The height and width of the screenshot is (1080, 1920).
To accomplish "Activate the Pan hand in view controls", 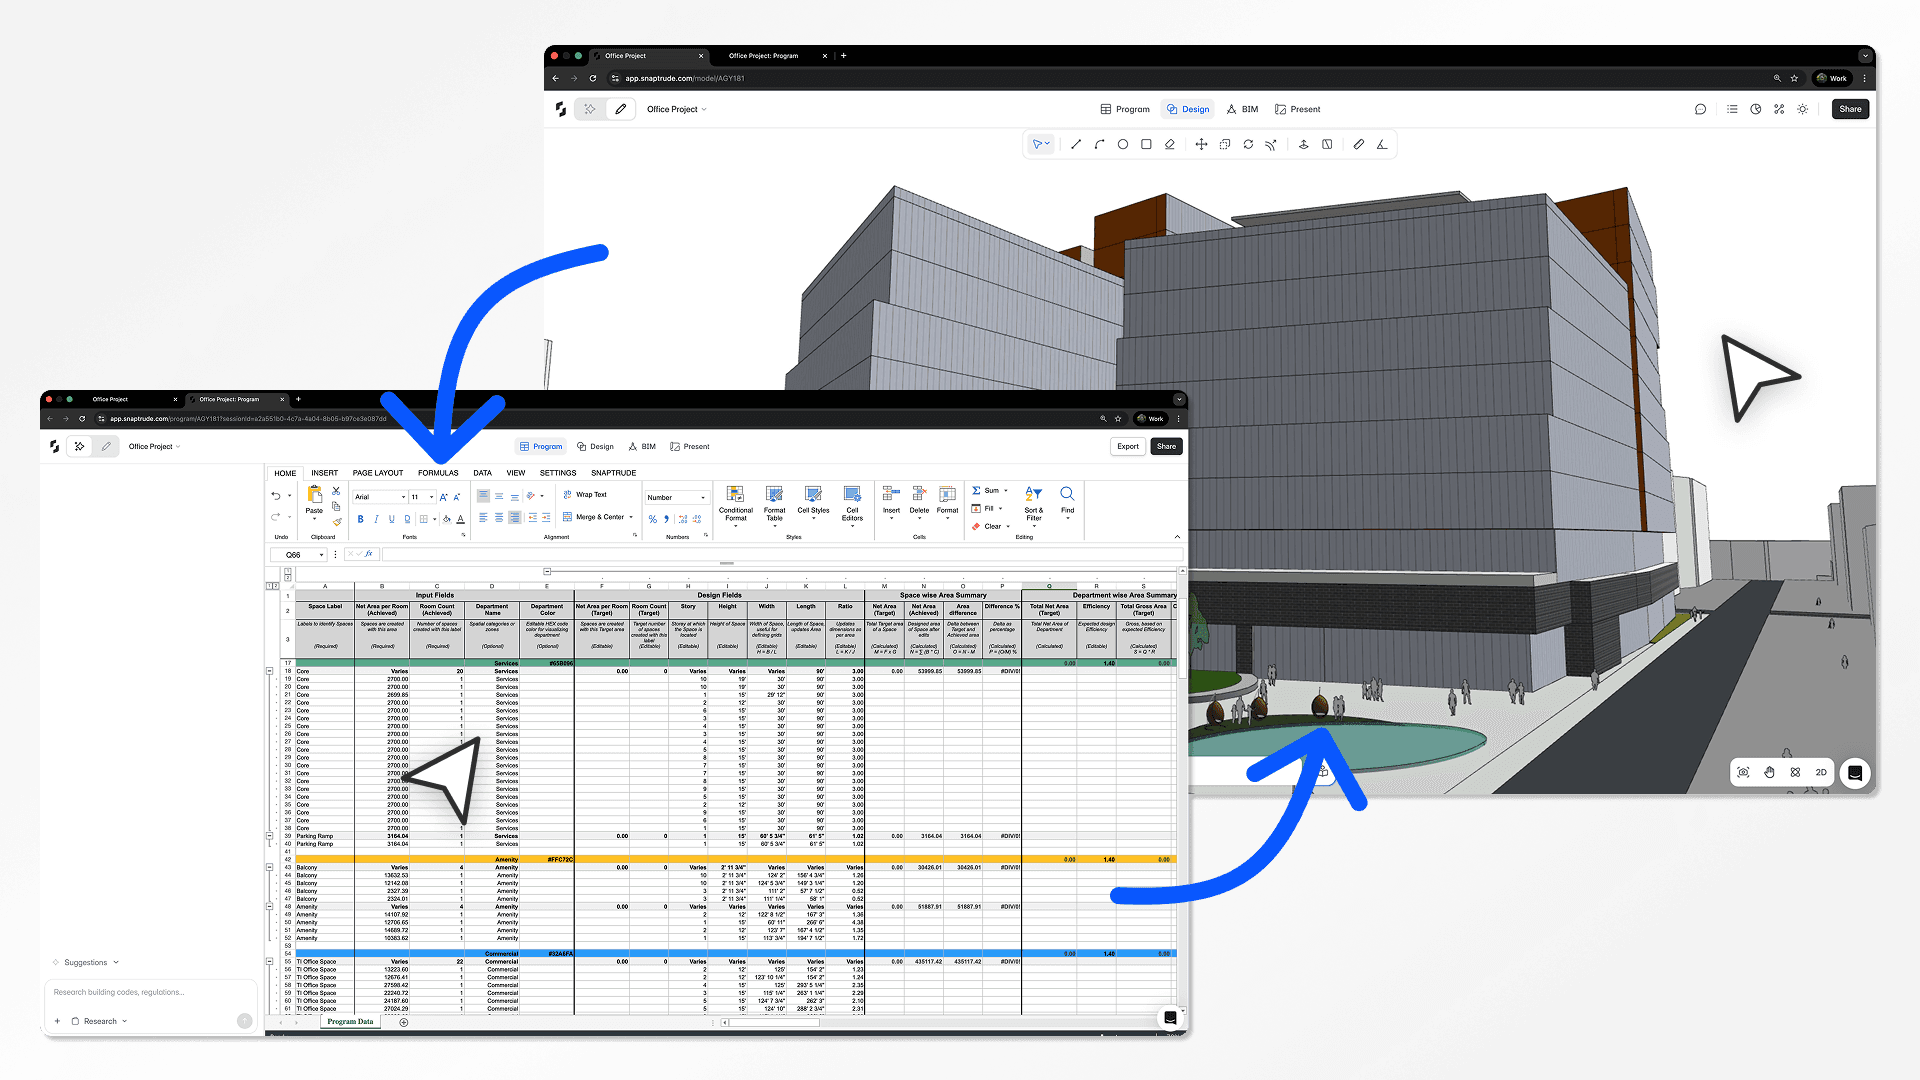I will pos(1769,772).
